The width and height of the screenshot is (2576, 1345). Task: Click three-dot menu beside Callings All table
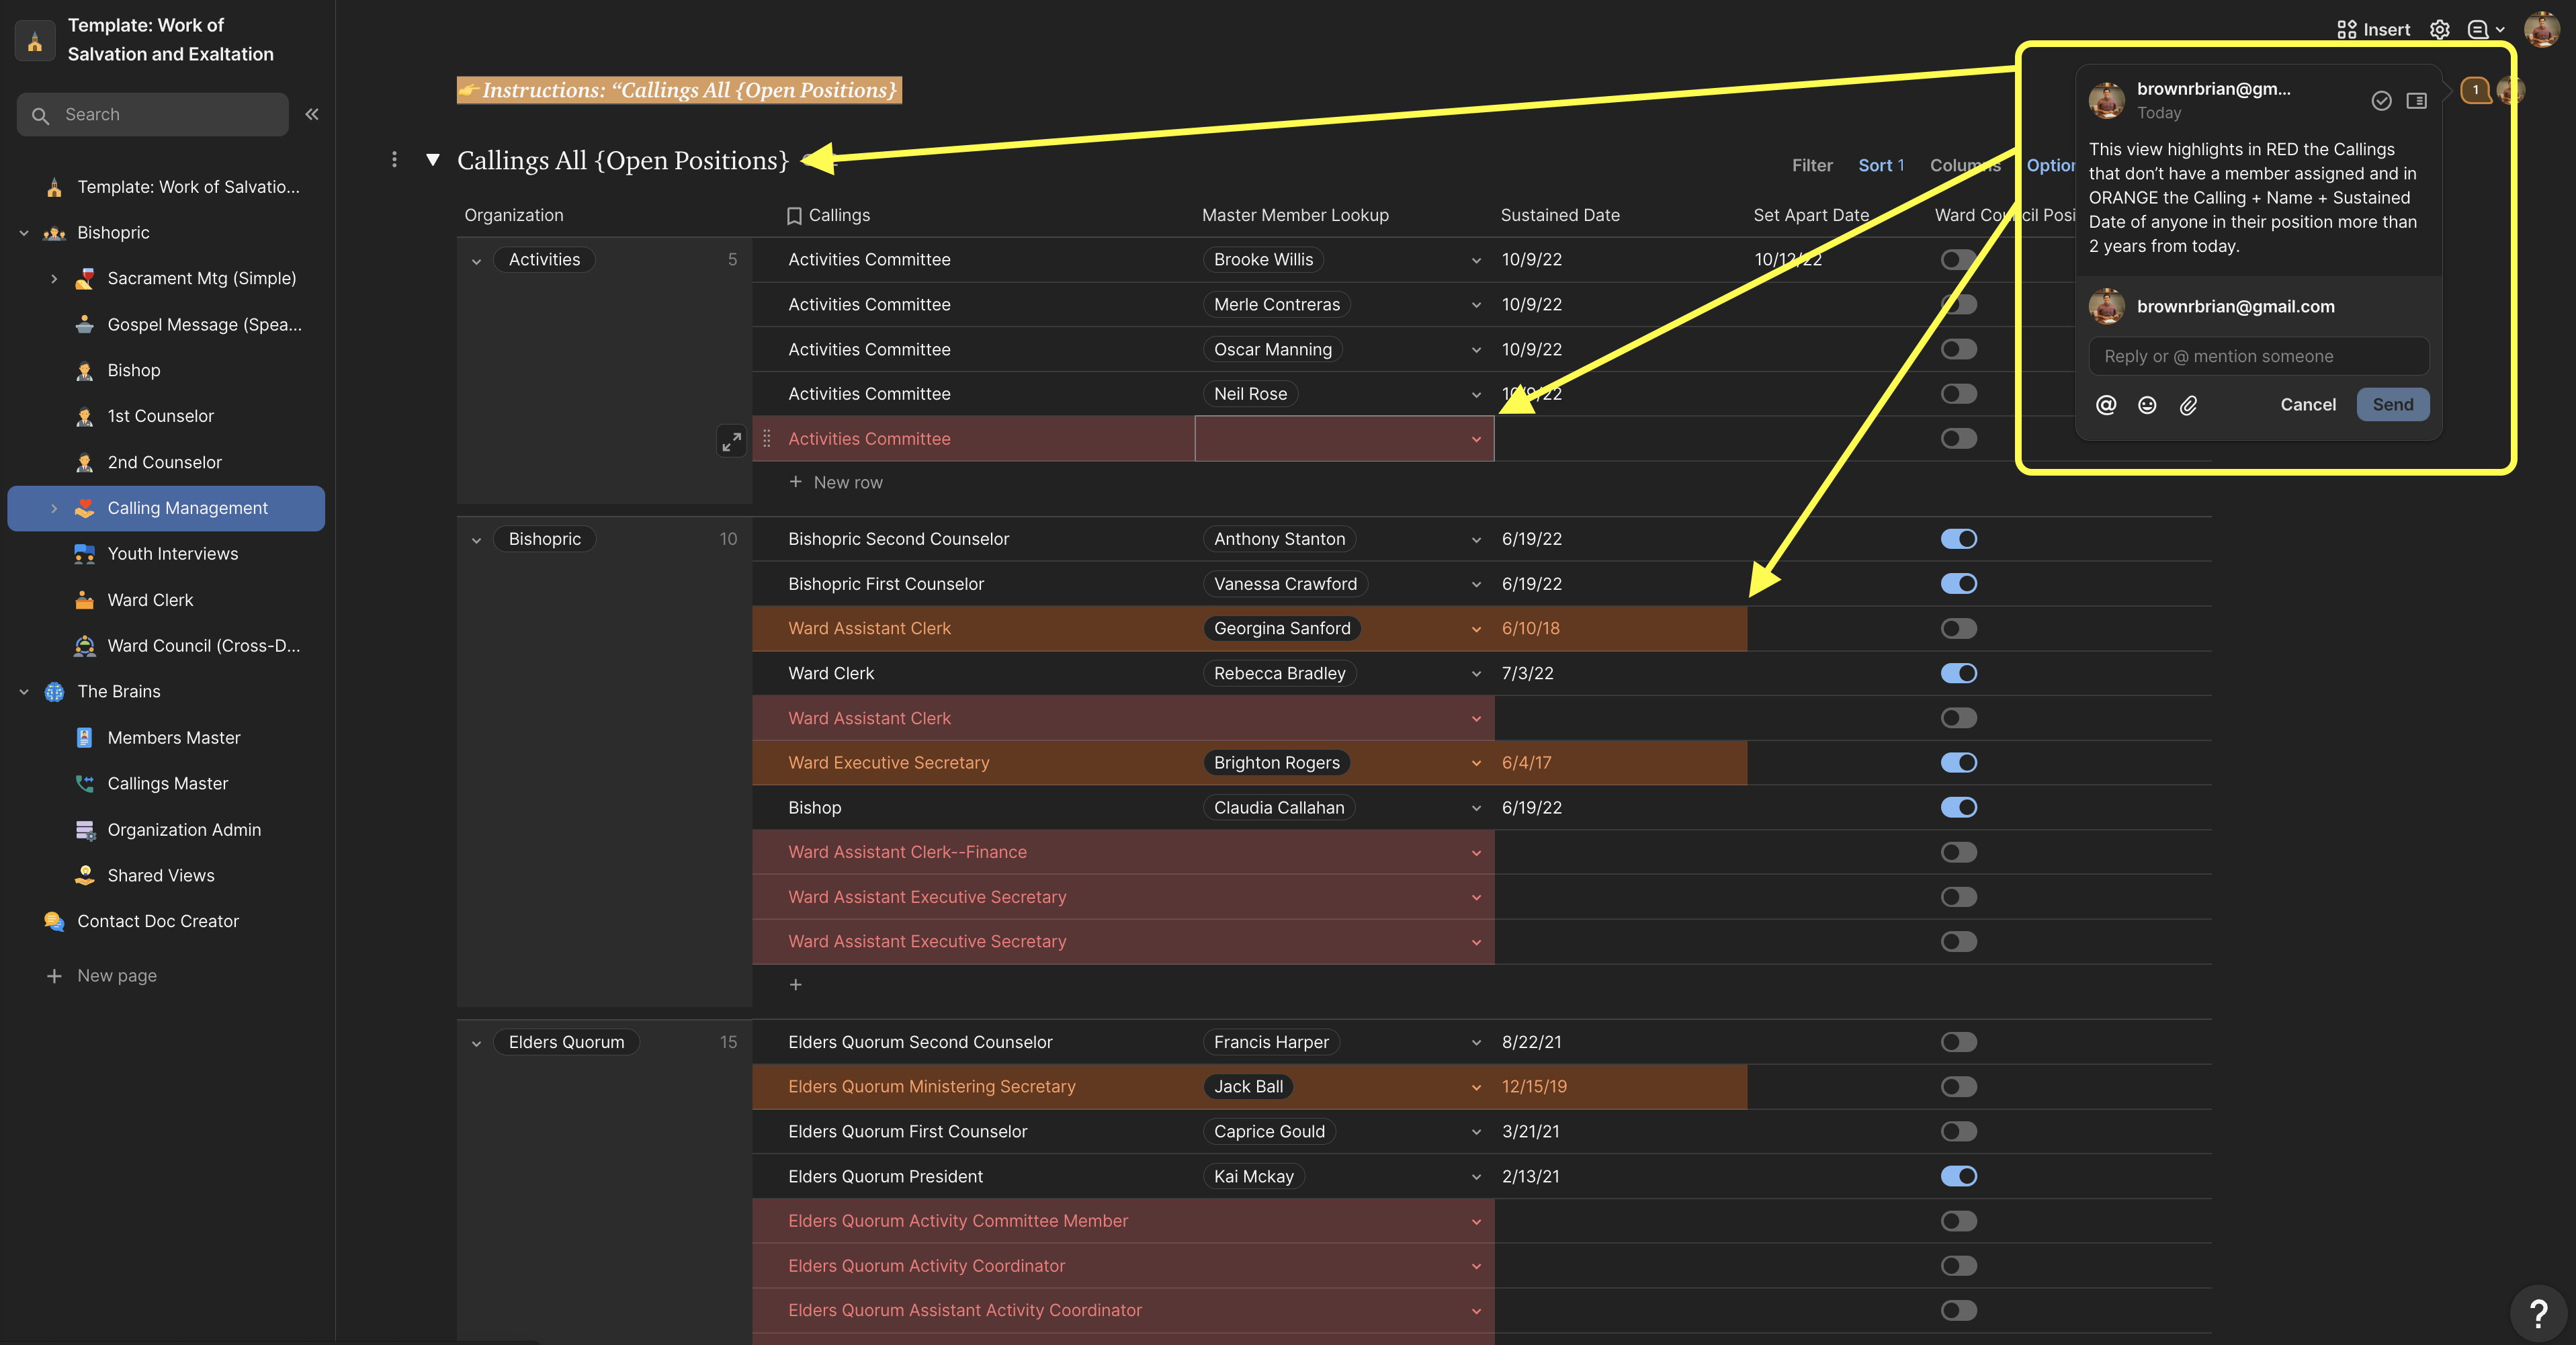point(394,160)
